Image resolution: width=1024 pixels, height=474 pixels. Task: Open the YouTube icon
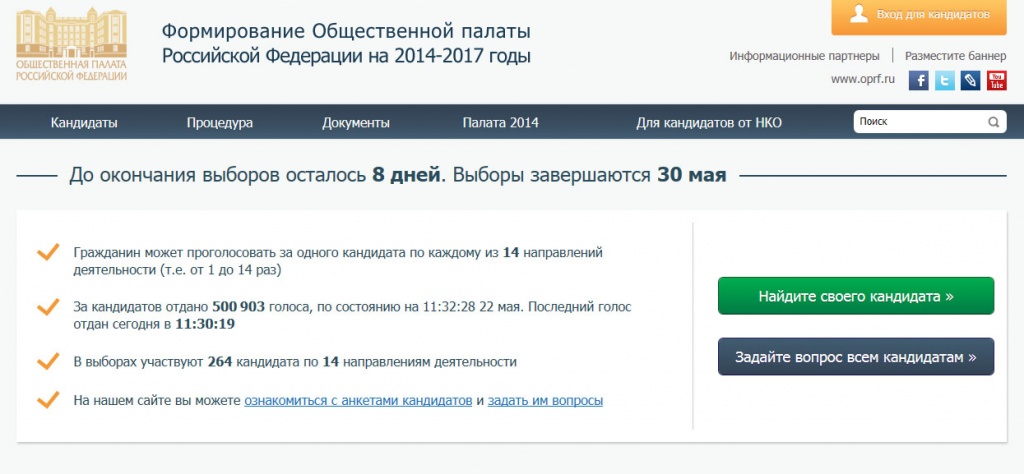pyautogui.click(x=997, y=80)
